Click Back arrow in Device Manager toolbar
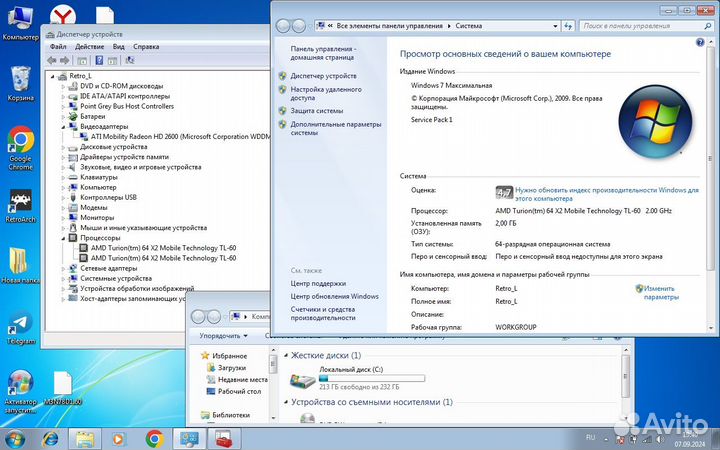 (51, 60)
